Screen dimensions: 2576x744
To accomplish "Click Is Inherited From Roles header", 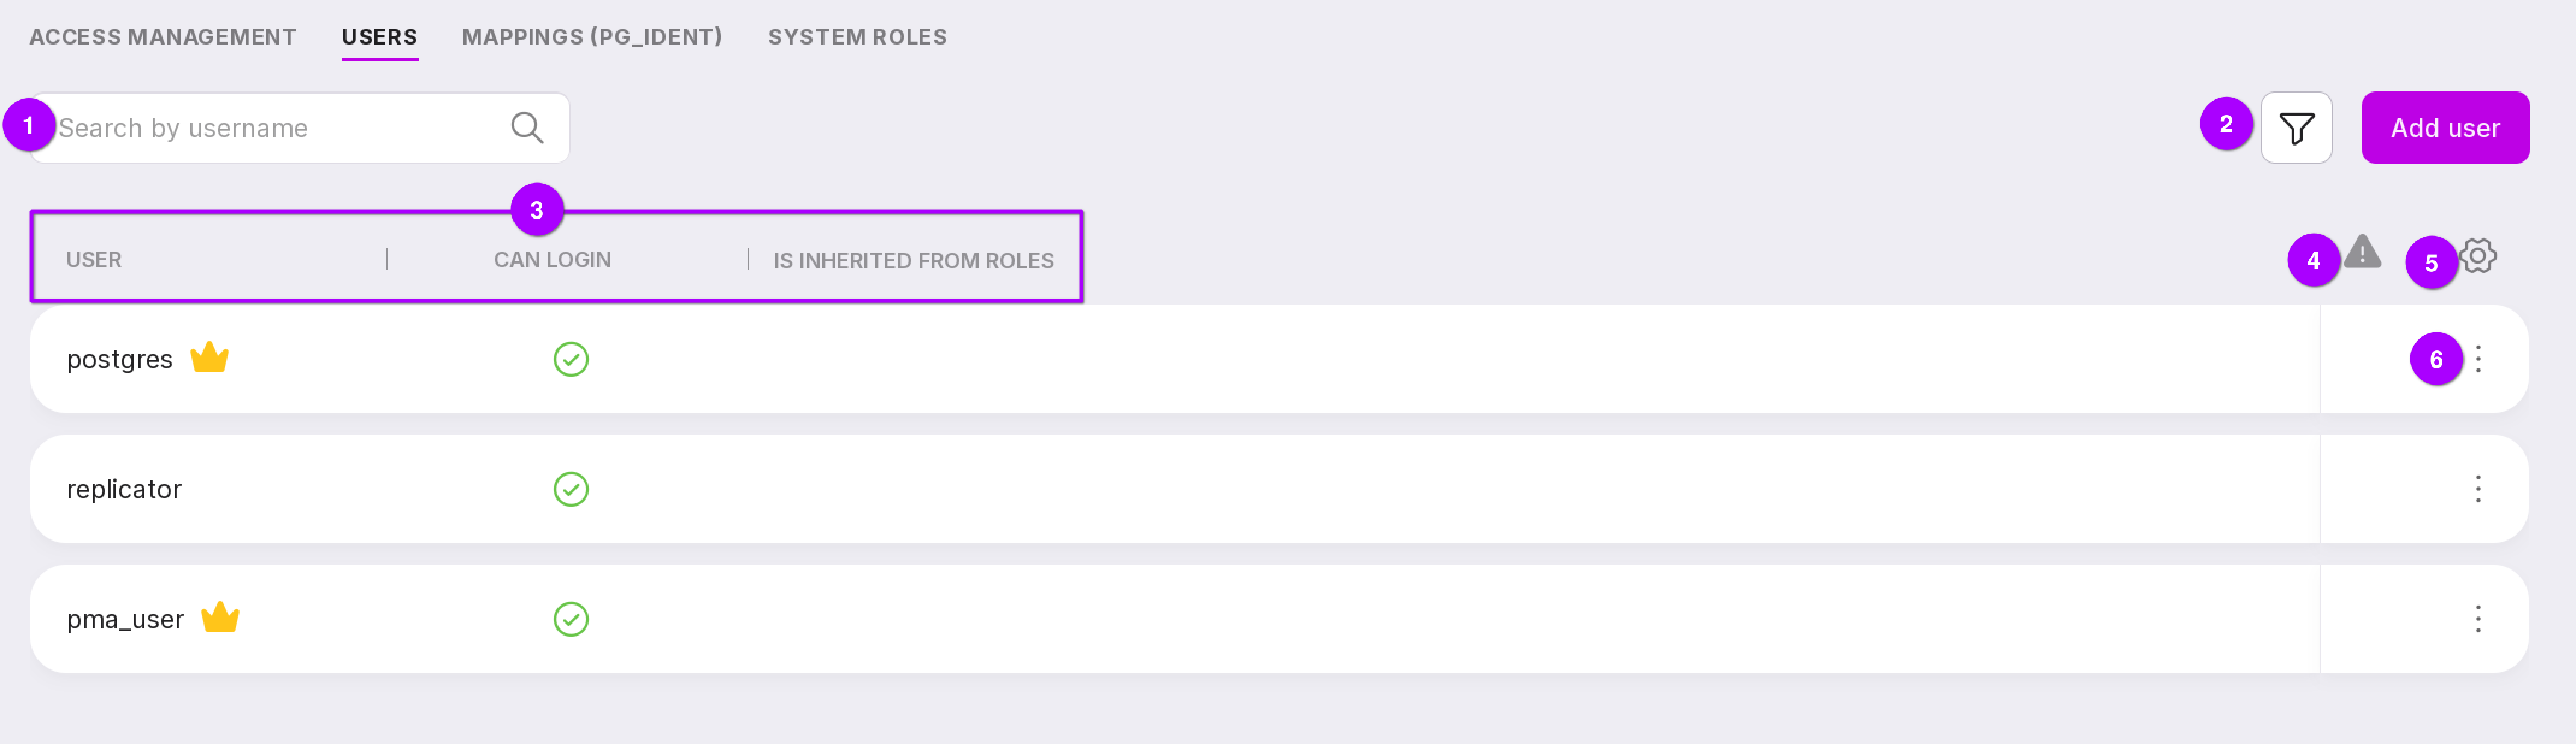I will click(x=913, y=261).
